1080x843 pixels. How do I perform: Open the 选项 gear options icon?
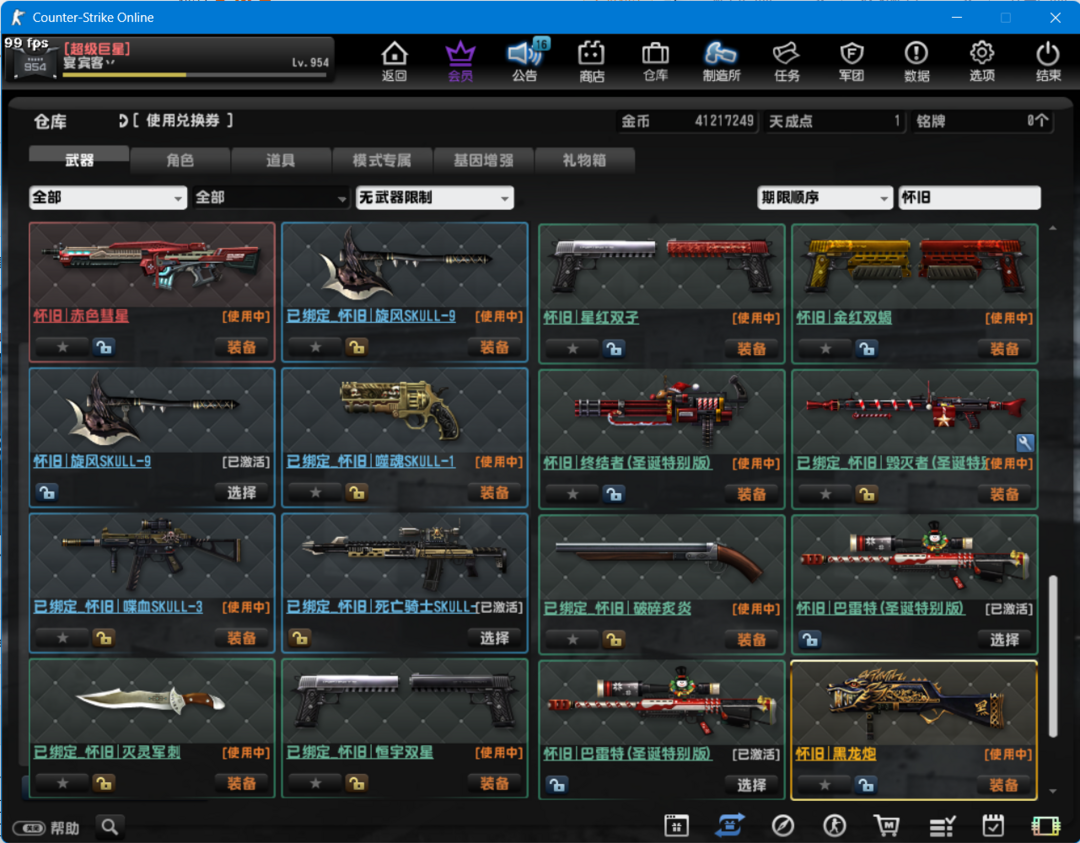[x=982, y=61]
